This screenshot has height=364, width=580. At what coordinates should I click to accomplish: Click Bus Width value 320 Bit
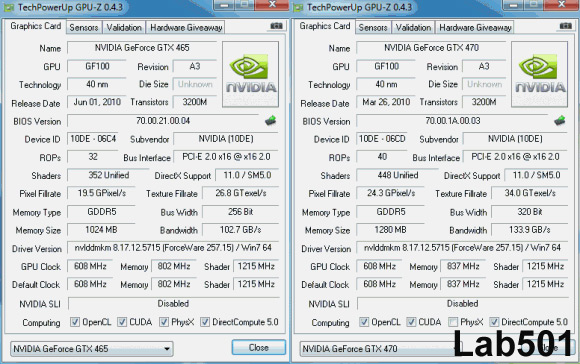(x=530, y=212)
